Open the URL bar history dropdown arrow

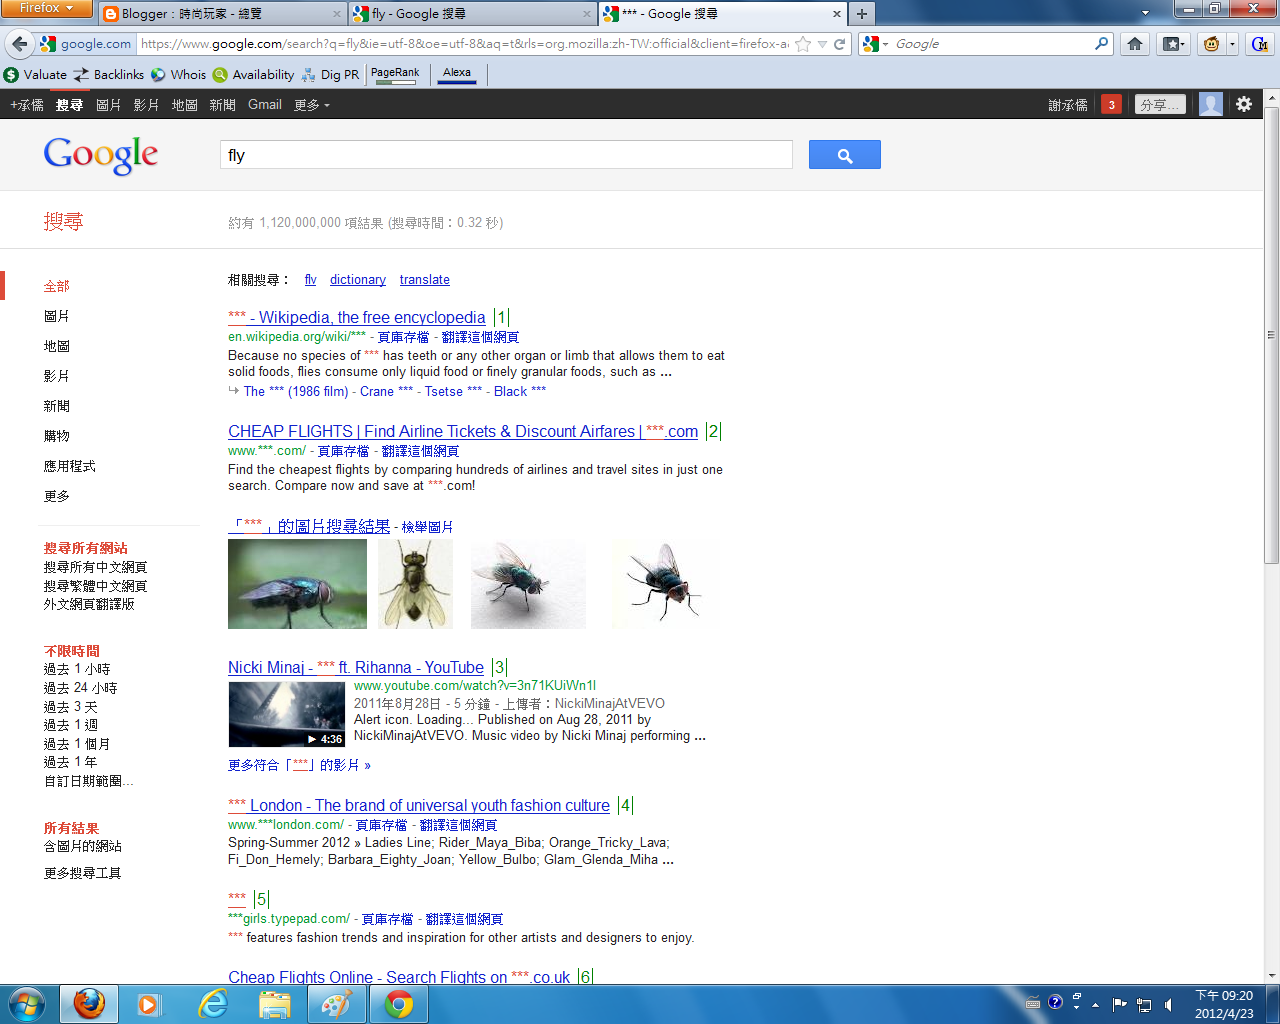tap(822, 44)
